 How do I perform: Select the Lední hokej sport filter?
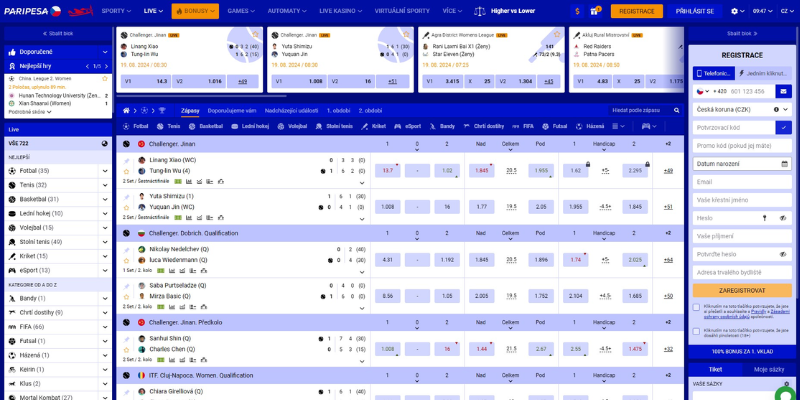pyautogui.click(x=250, y=126)
